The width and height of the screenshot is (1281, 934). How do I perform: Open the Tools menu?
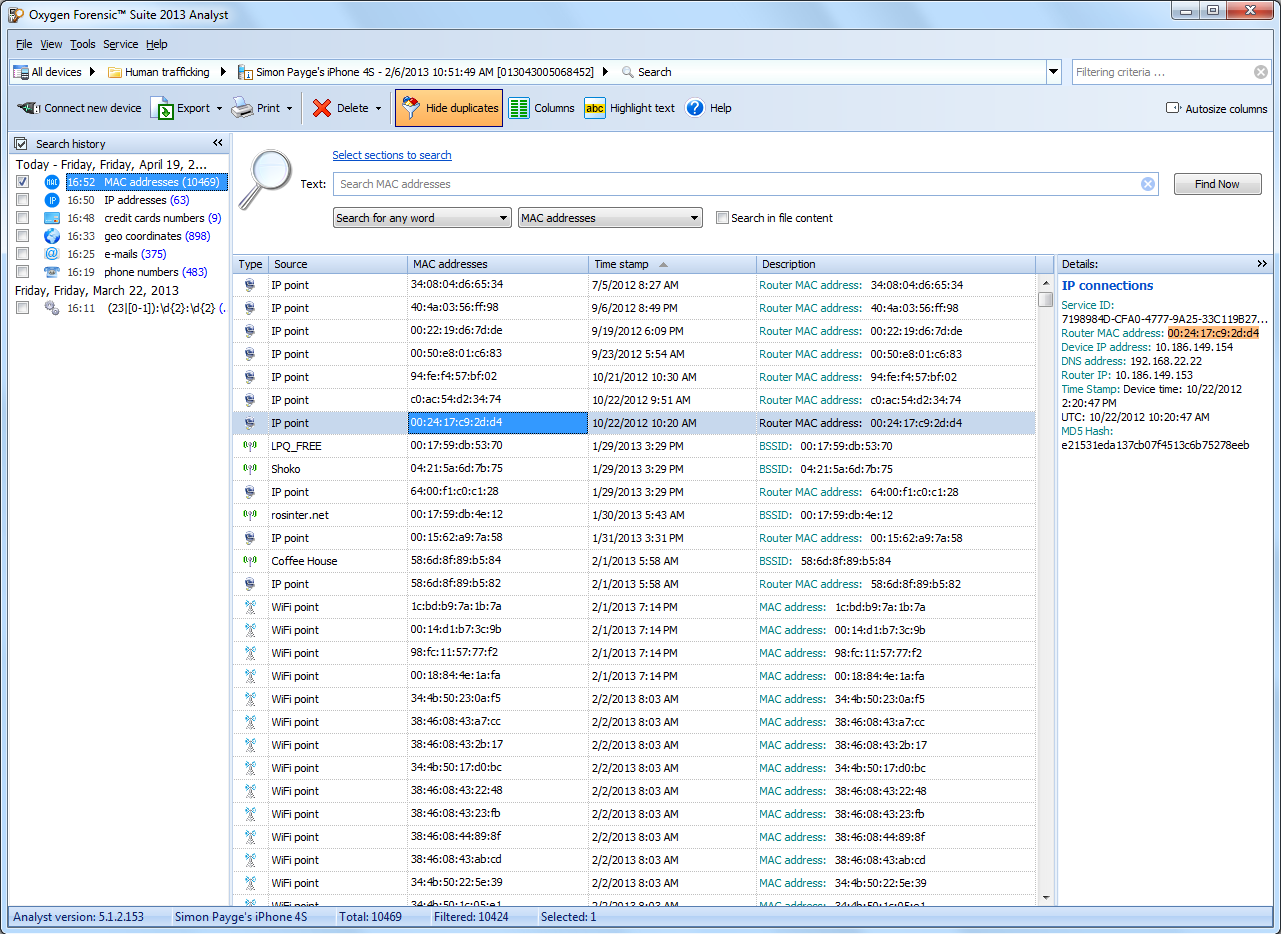point(83,44)
